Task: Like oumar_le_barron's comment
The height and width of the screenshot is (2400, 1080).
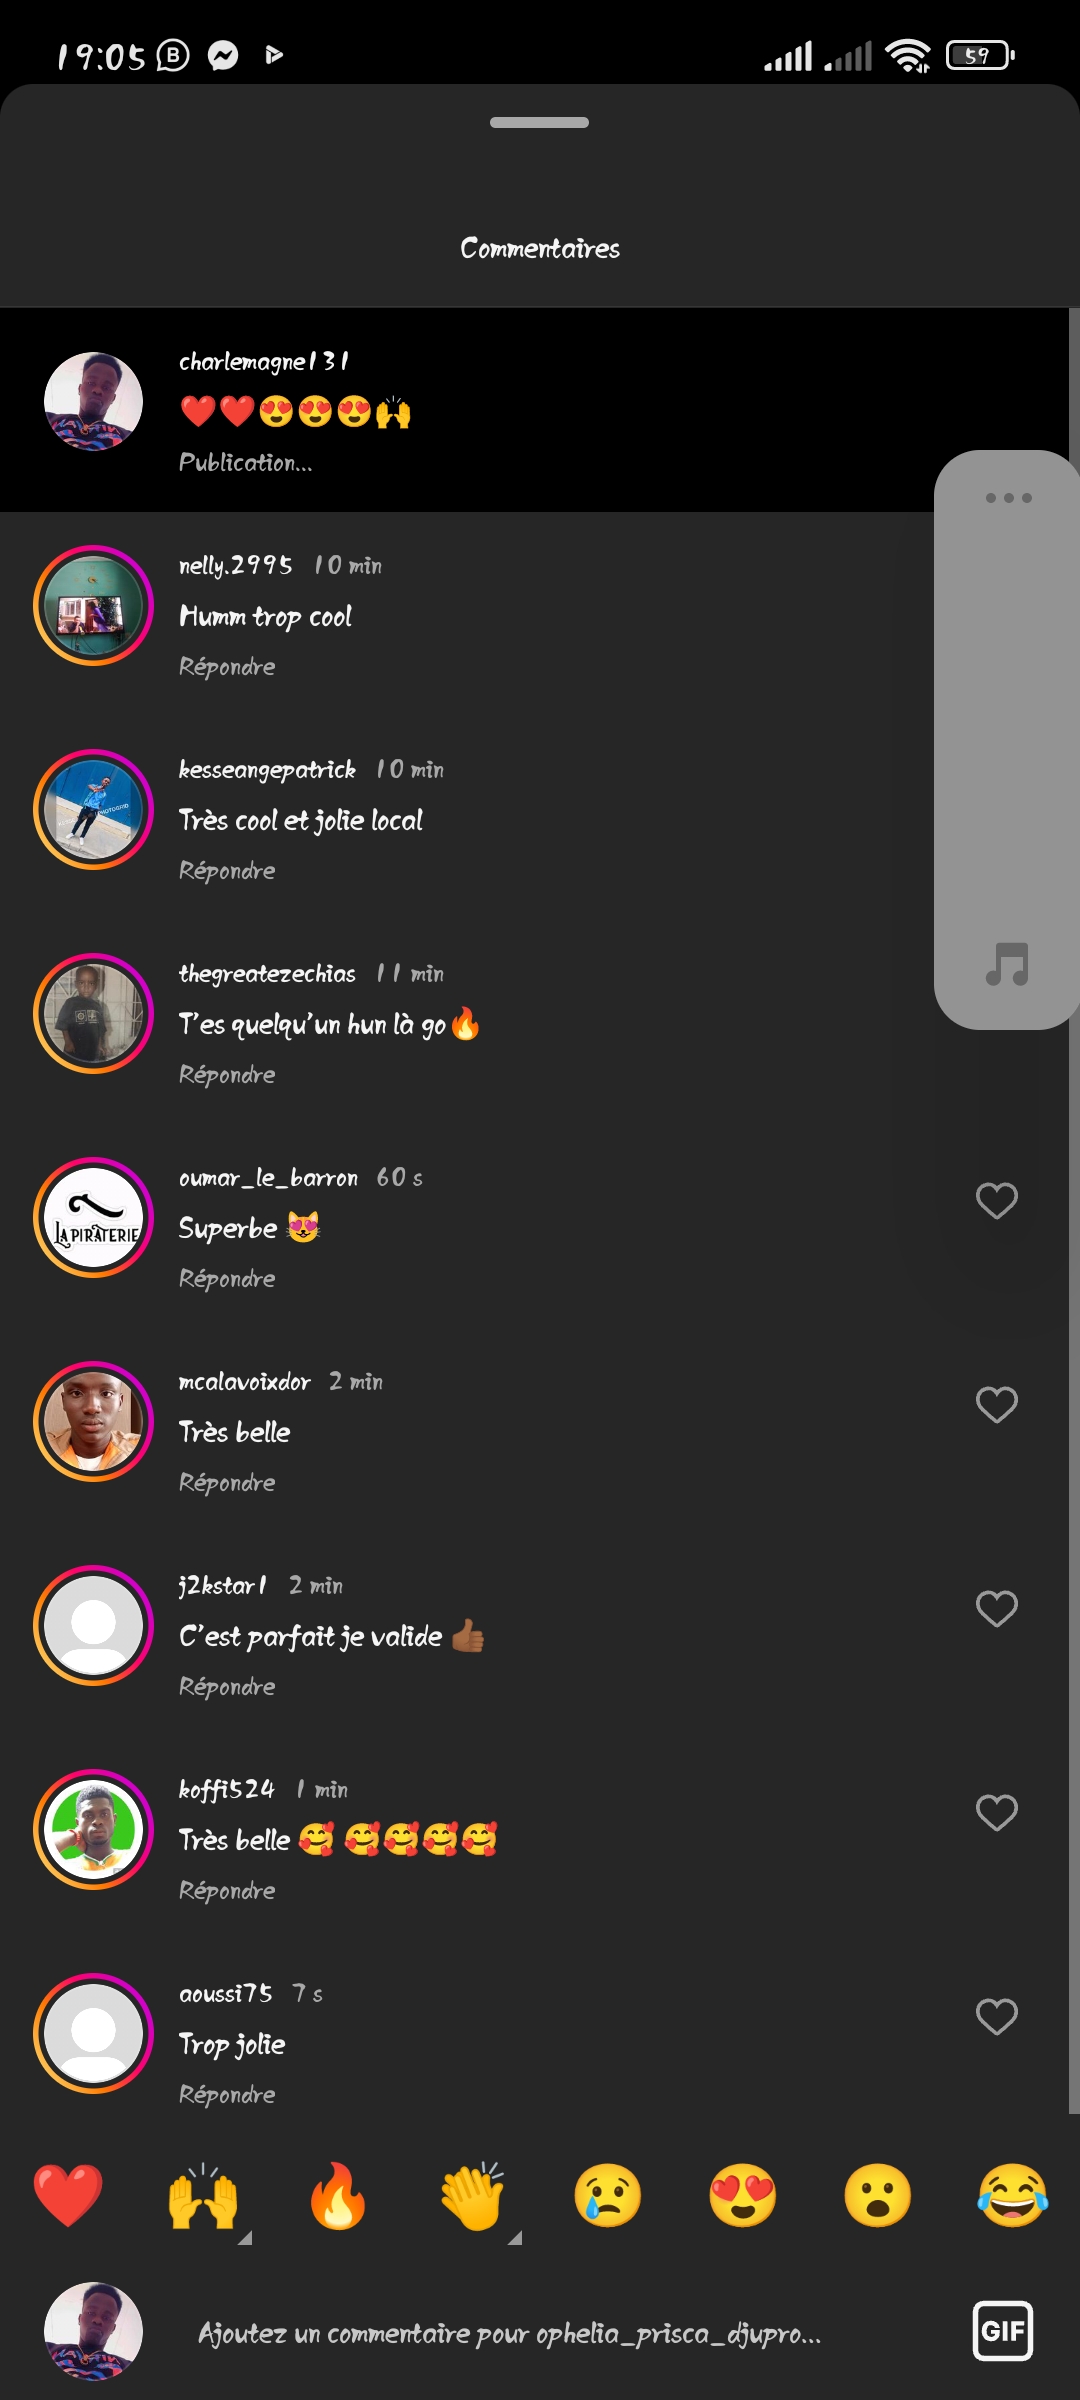Action: 996,1201
